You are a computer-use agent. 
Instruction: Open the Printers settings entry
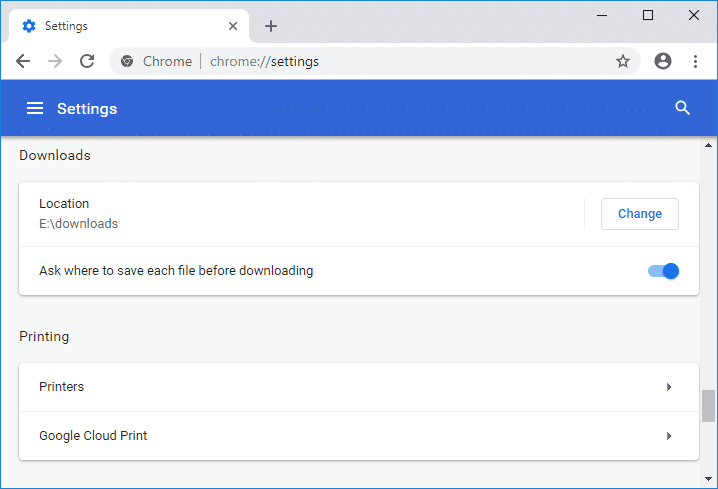click(62, 387)
